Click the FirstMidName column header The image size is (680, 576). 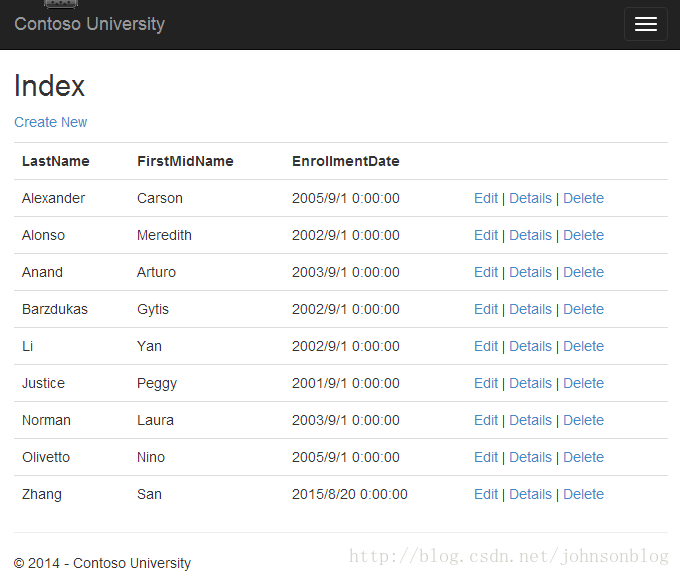click(185, 161)
